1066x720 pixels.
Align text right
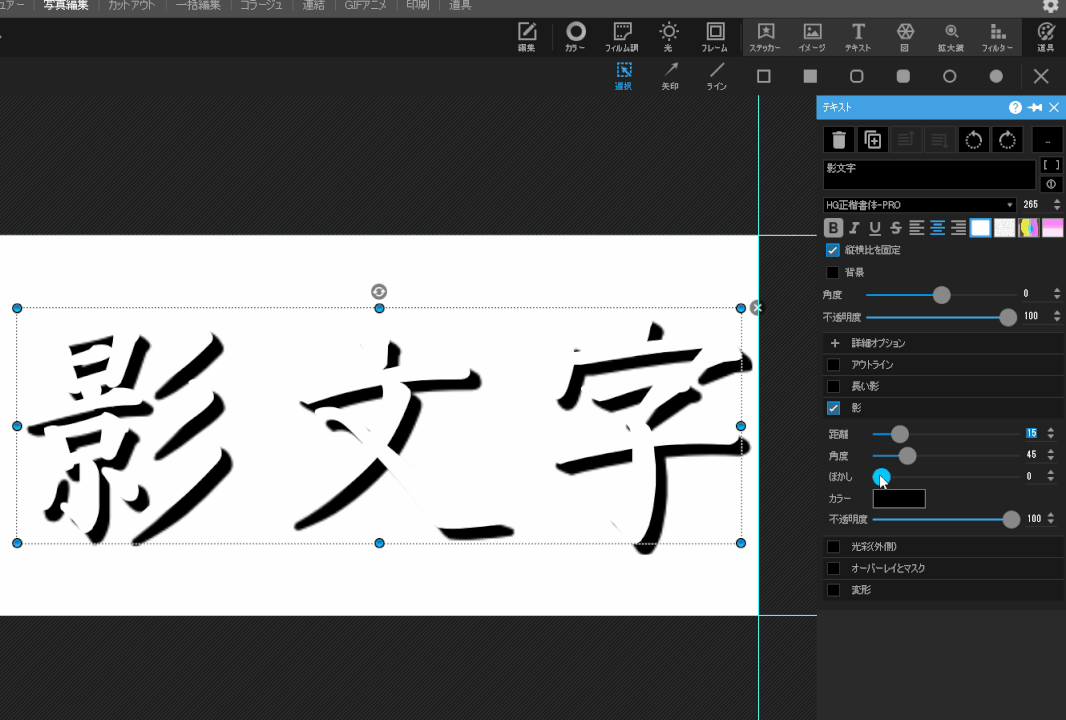(x=958, y=228)
